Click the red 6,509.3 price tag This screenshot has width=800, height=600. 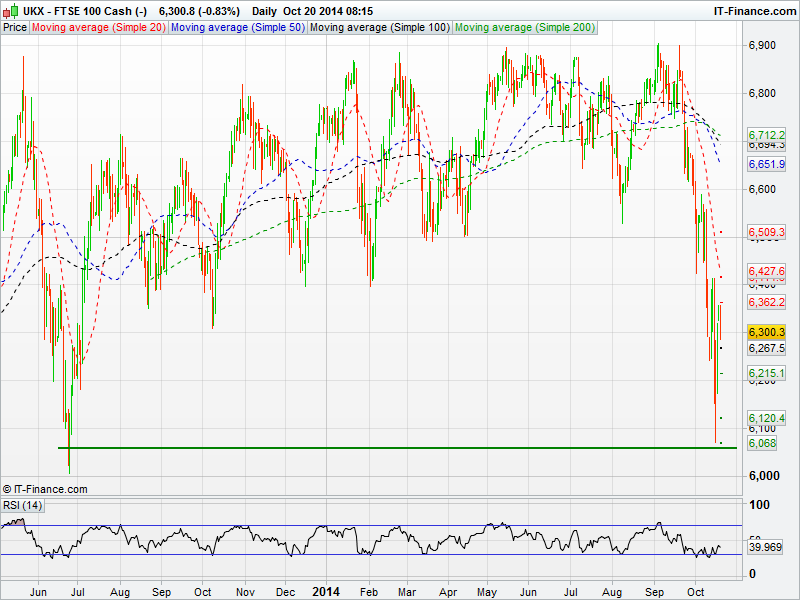click(767, 232)
